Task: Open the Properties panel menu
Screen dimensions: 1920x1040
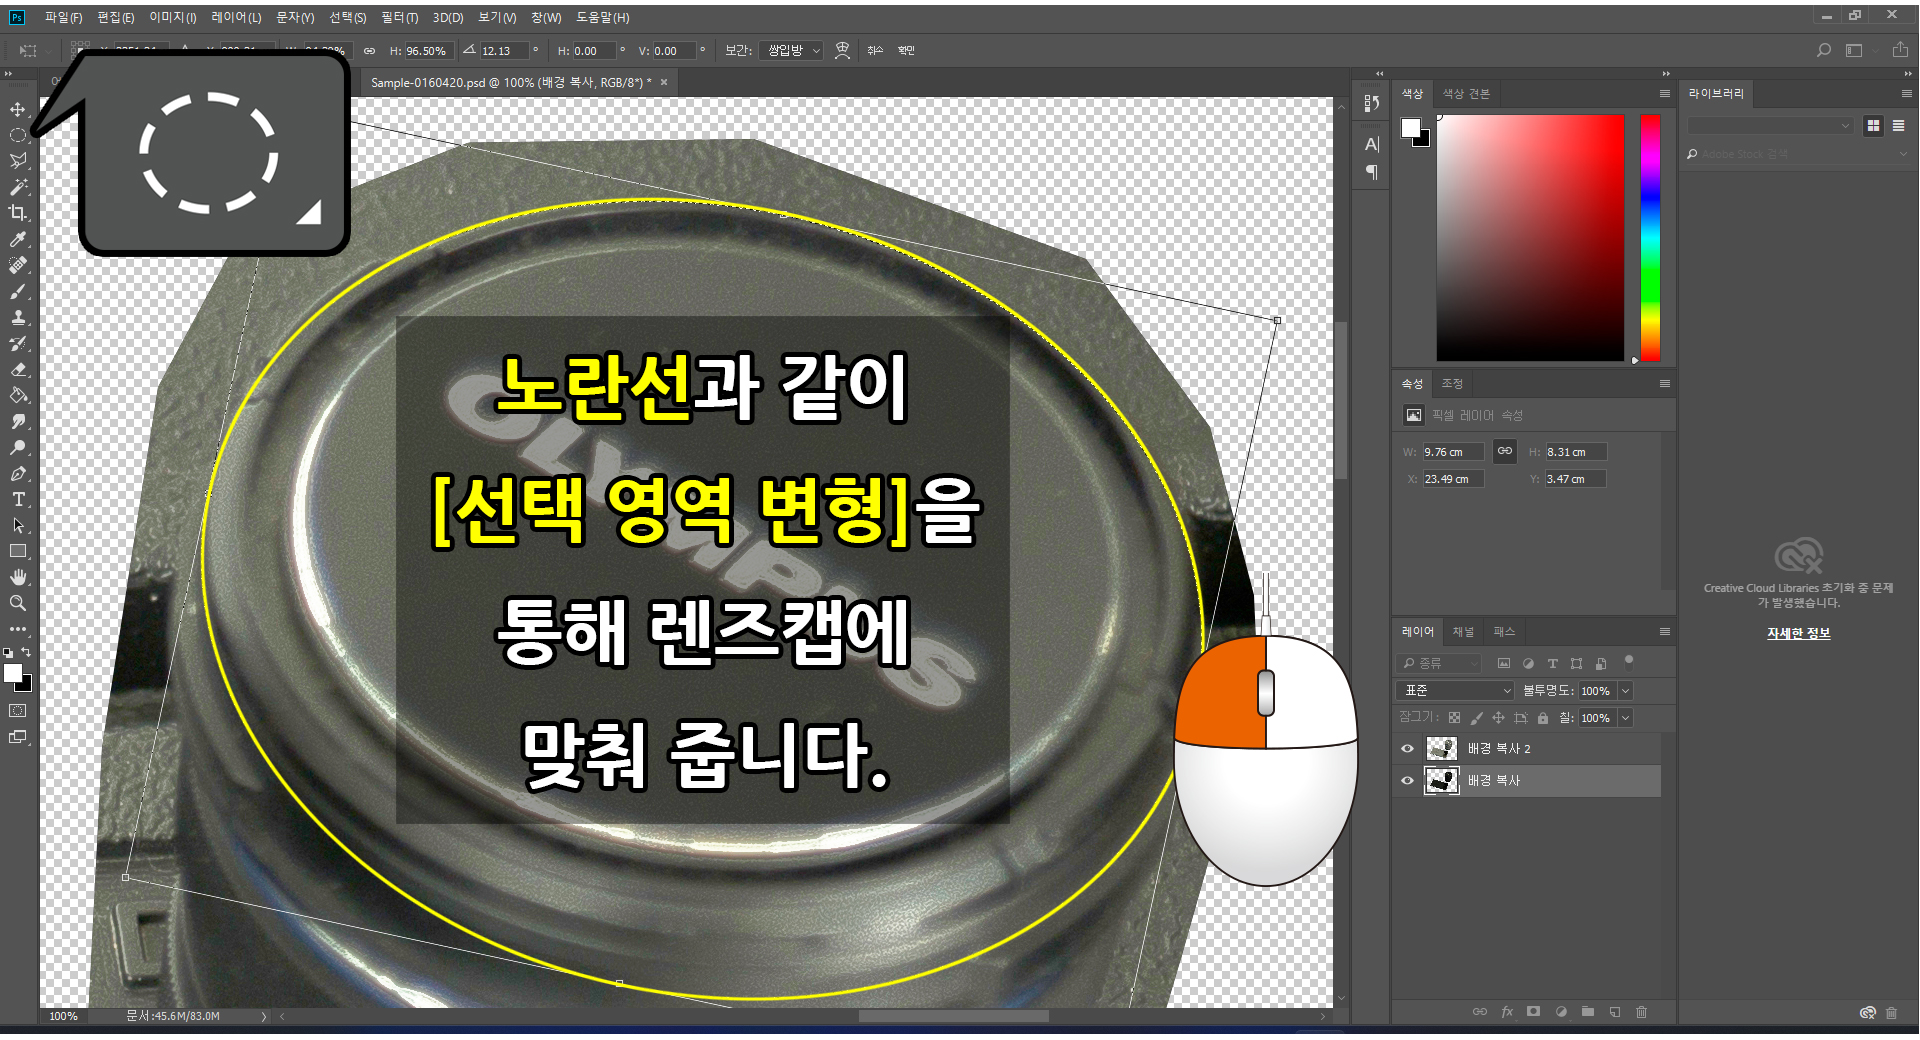Action: click(x=1664, y=383)
